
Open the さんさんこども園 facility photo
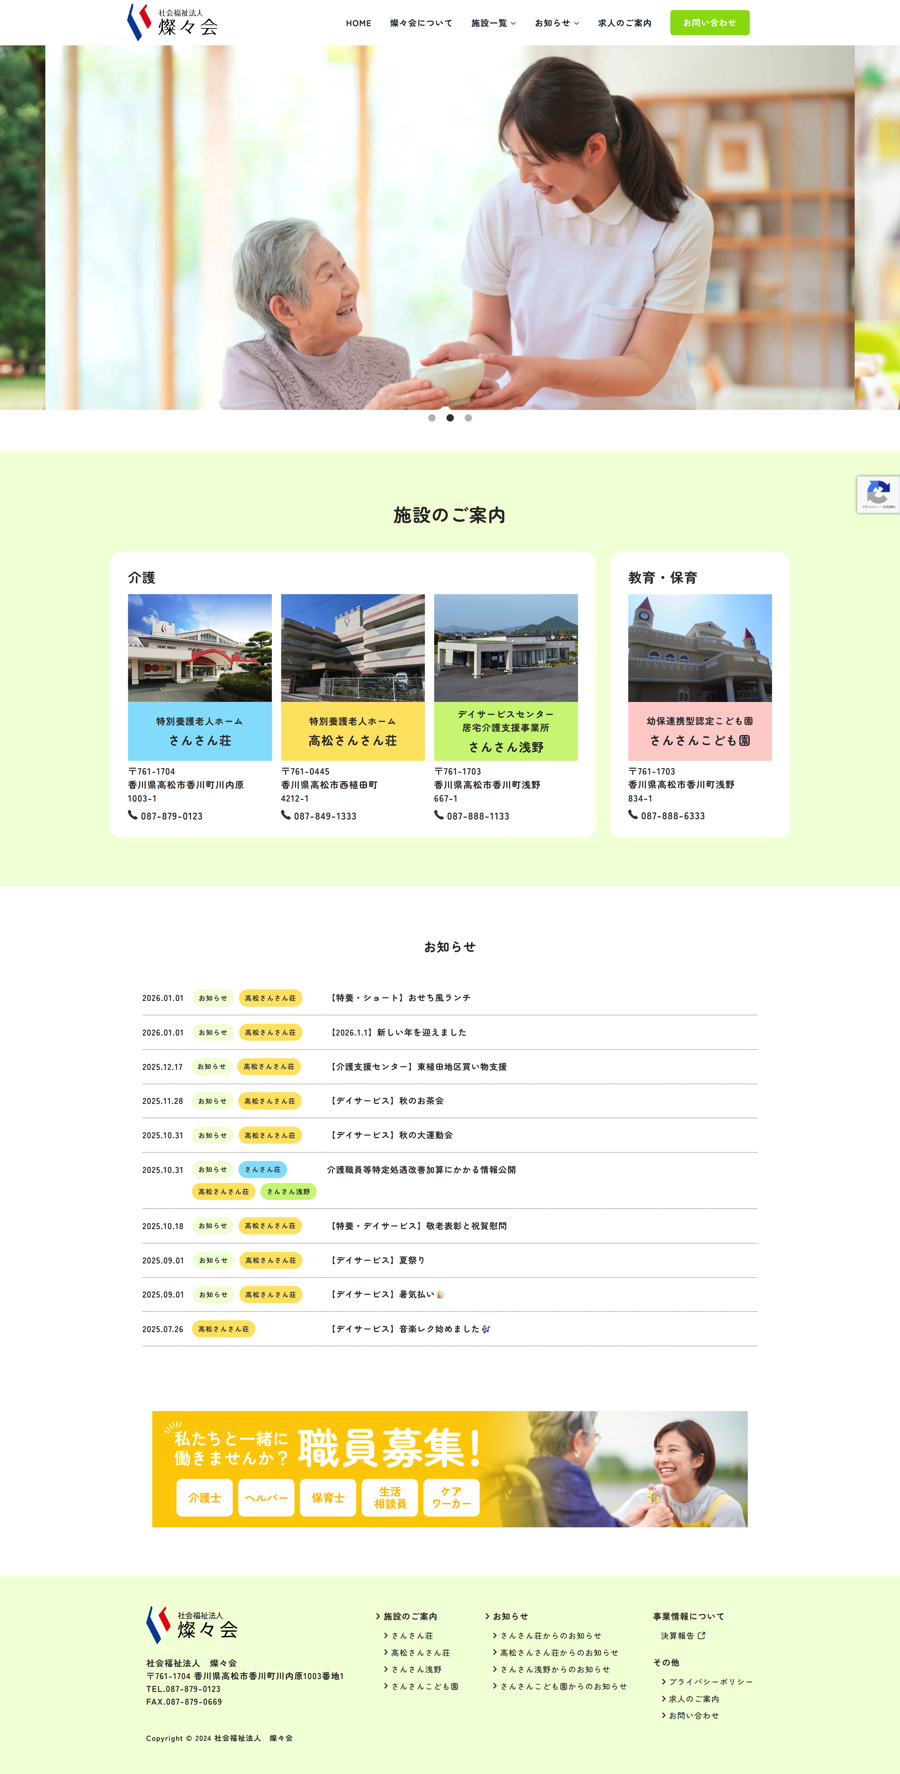pos(700,648)
